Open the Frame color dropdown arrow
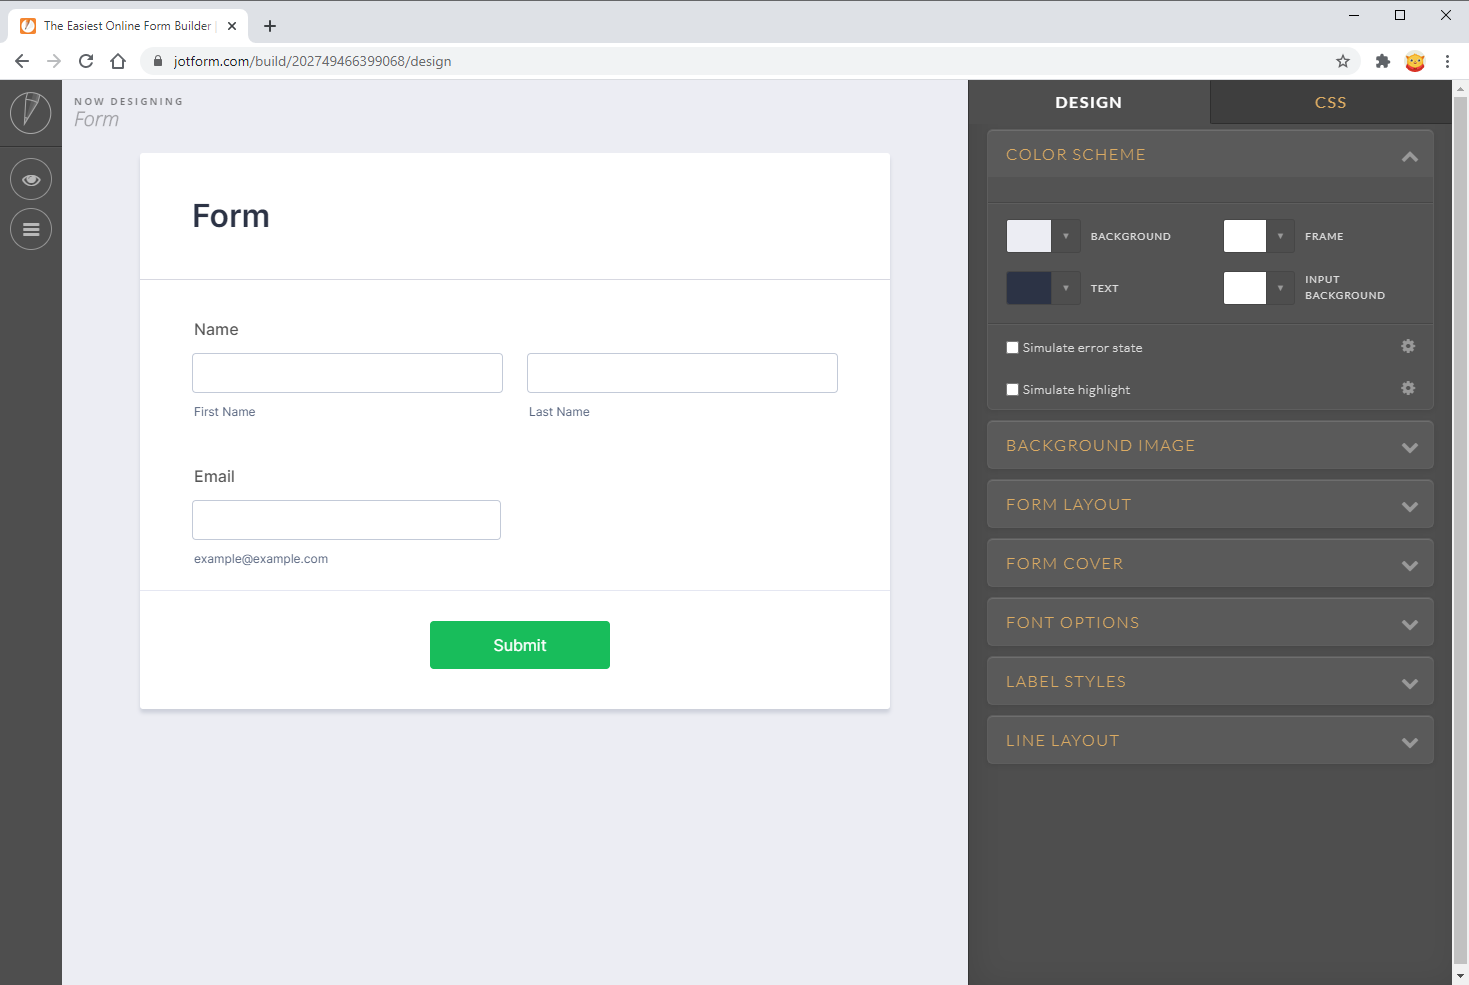Screen dimensions: 1469x985 [1280, 236]
